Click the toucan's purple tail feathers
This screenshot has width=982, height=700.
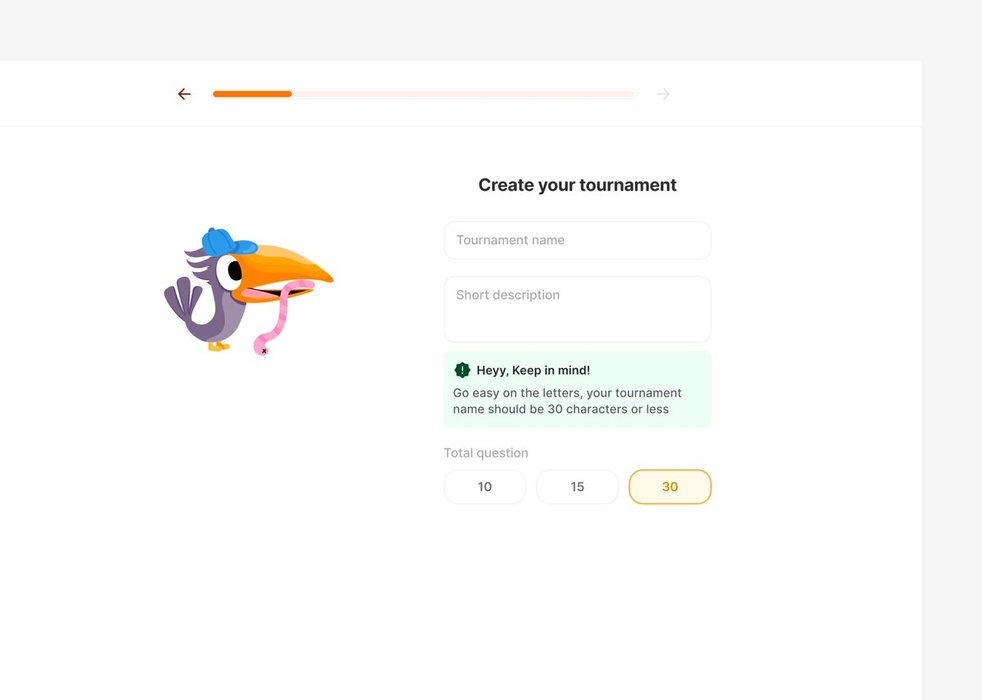tap(182, 299)
